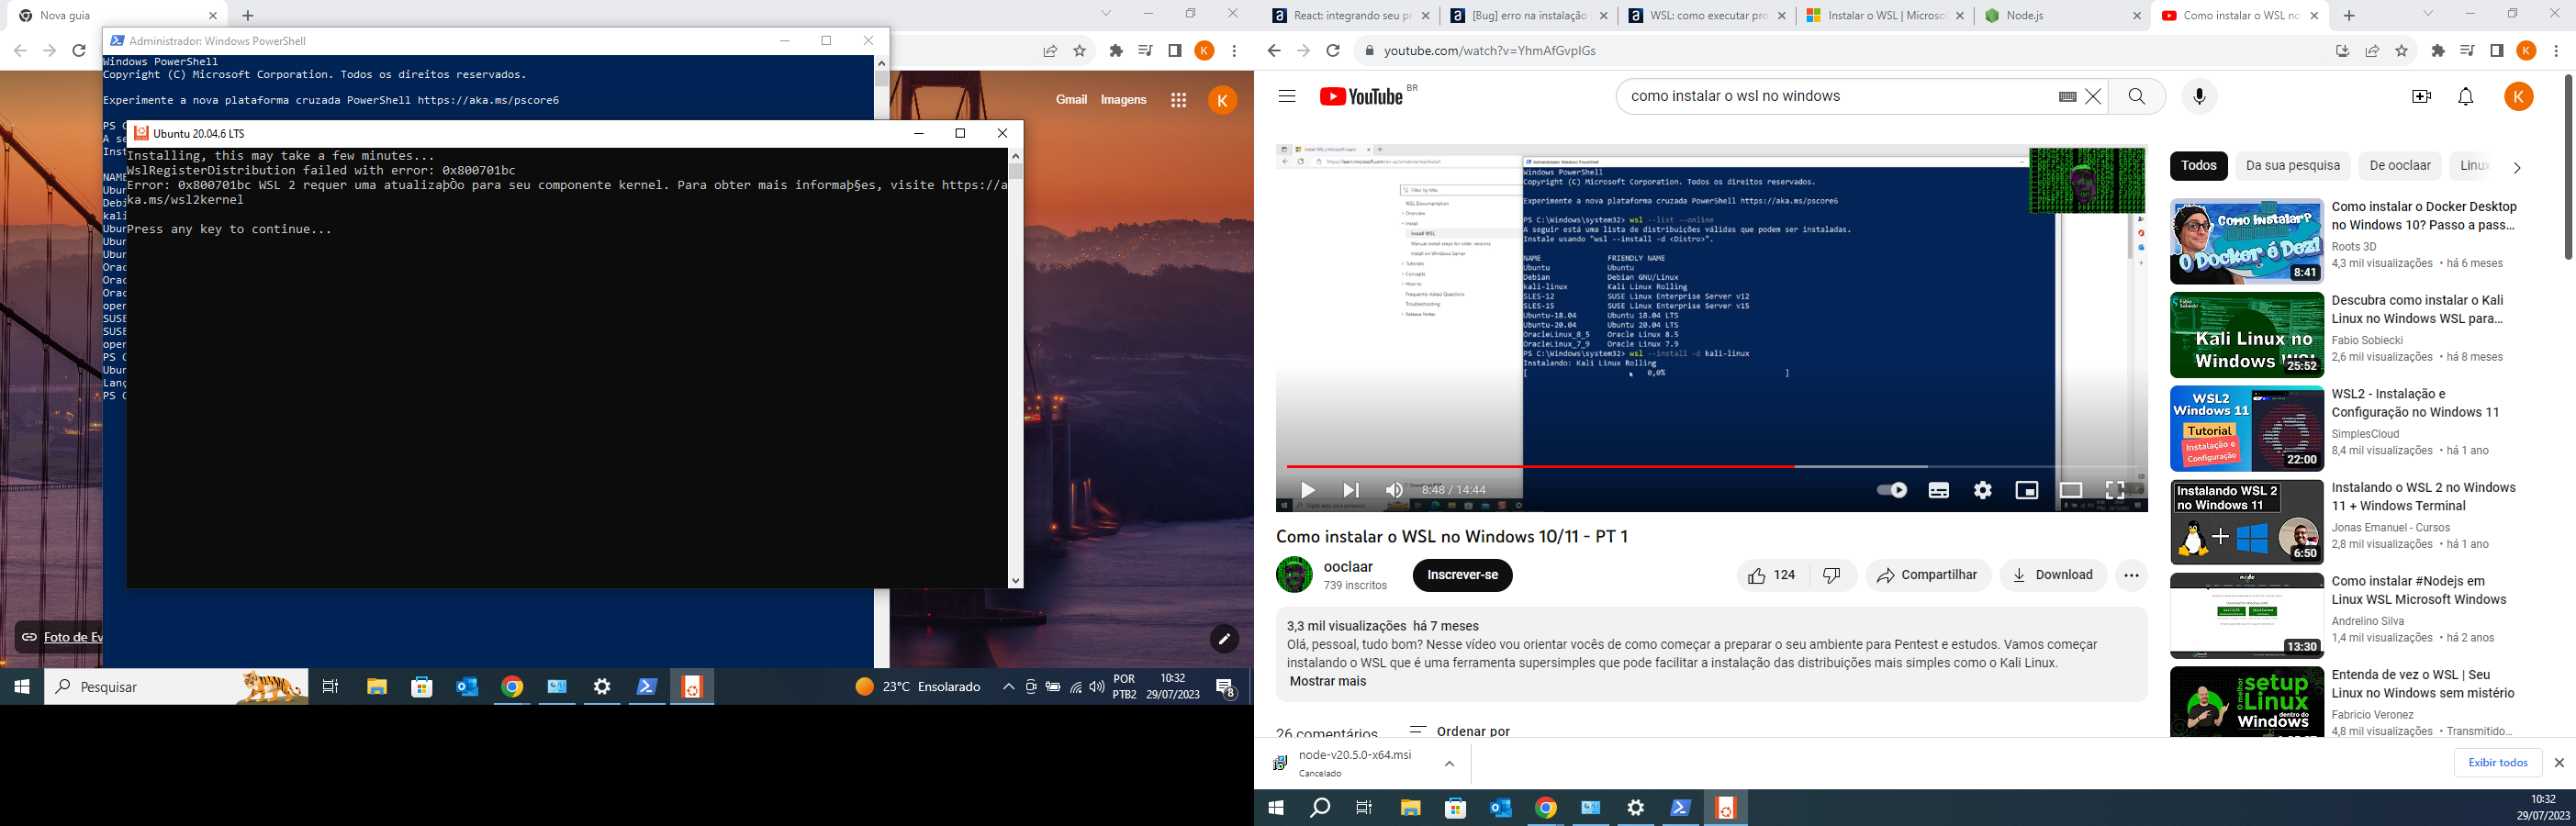Play the video with the play button
The width and height of the screenshot is (2576, 826).
pos(1307,490)
